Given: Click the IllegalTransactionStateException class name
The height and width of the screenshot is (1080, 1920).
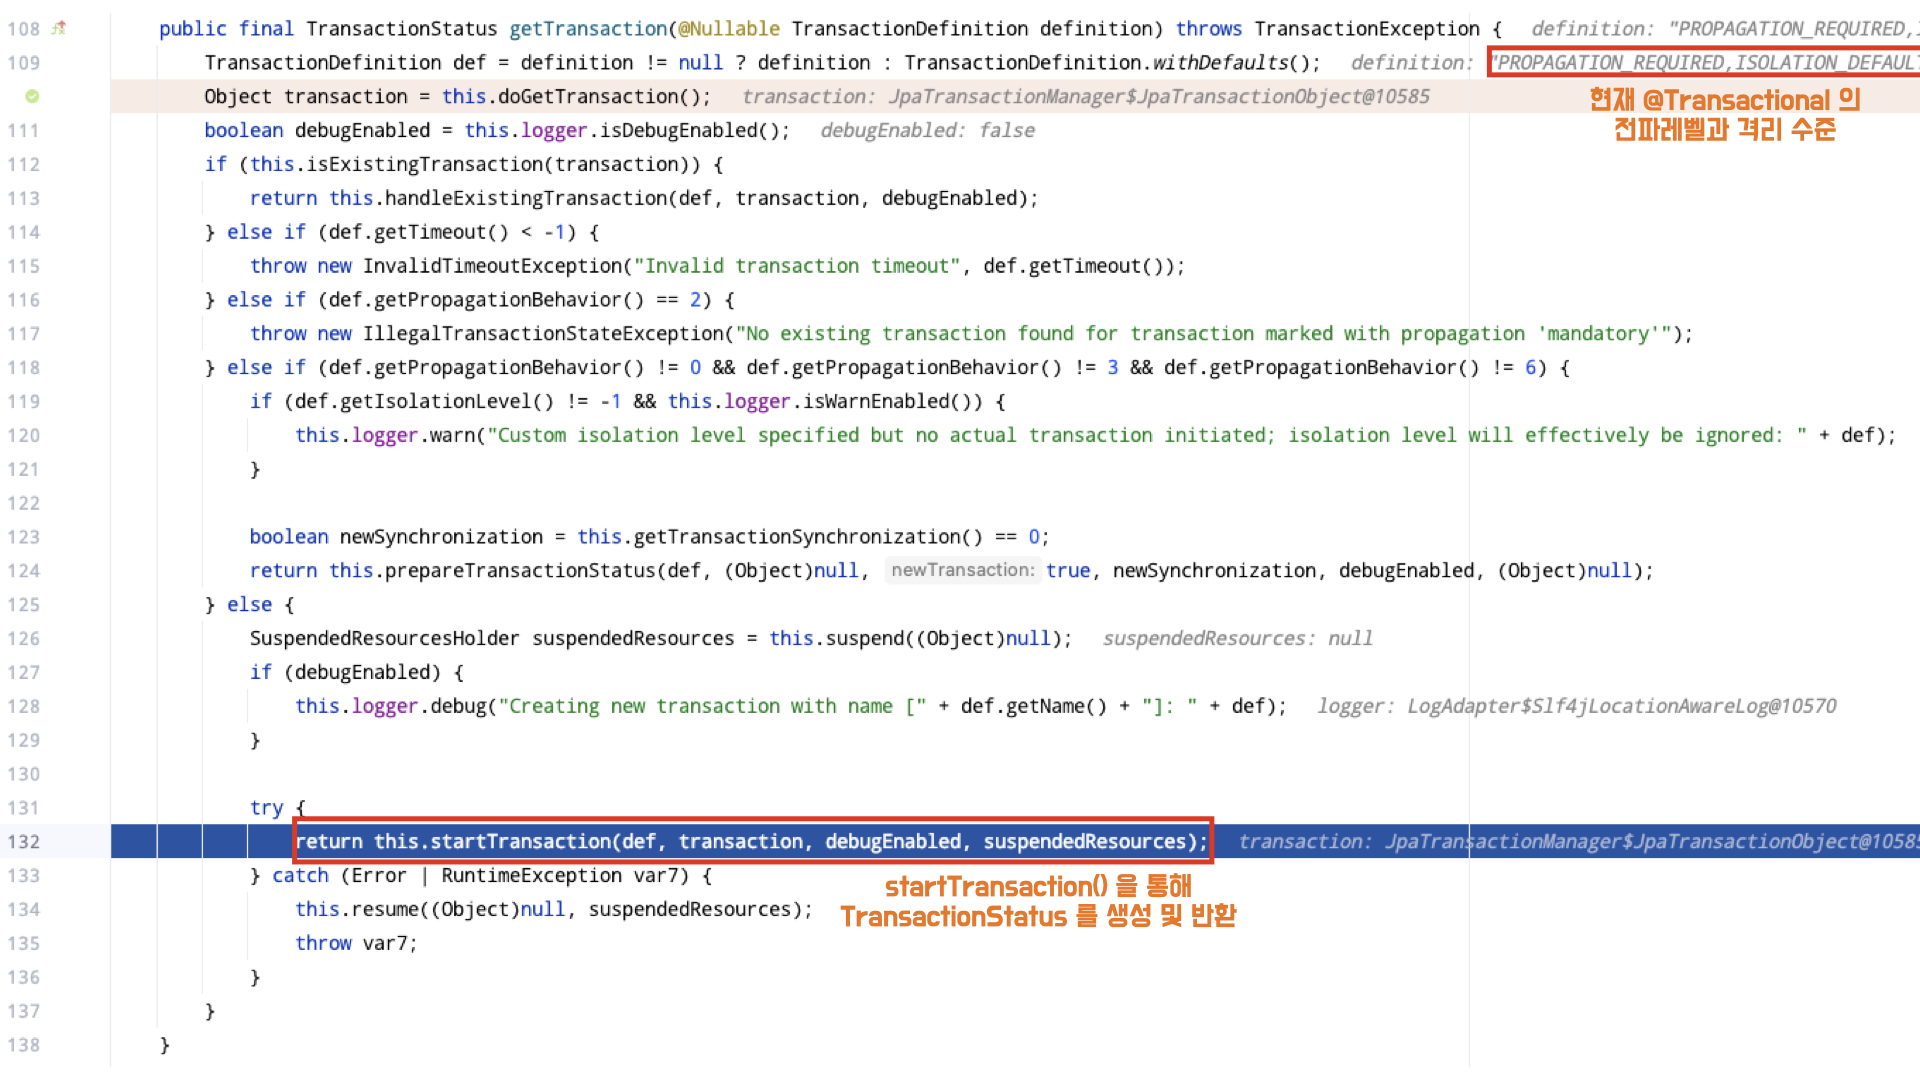Looking at the screenshot, I should (x=543, y=334).
